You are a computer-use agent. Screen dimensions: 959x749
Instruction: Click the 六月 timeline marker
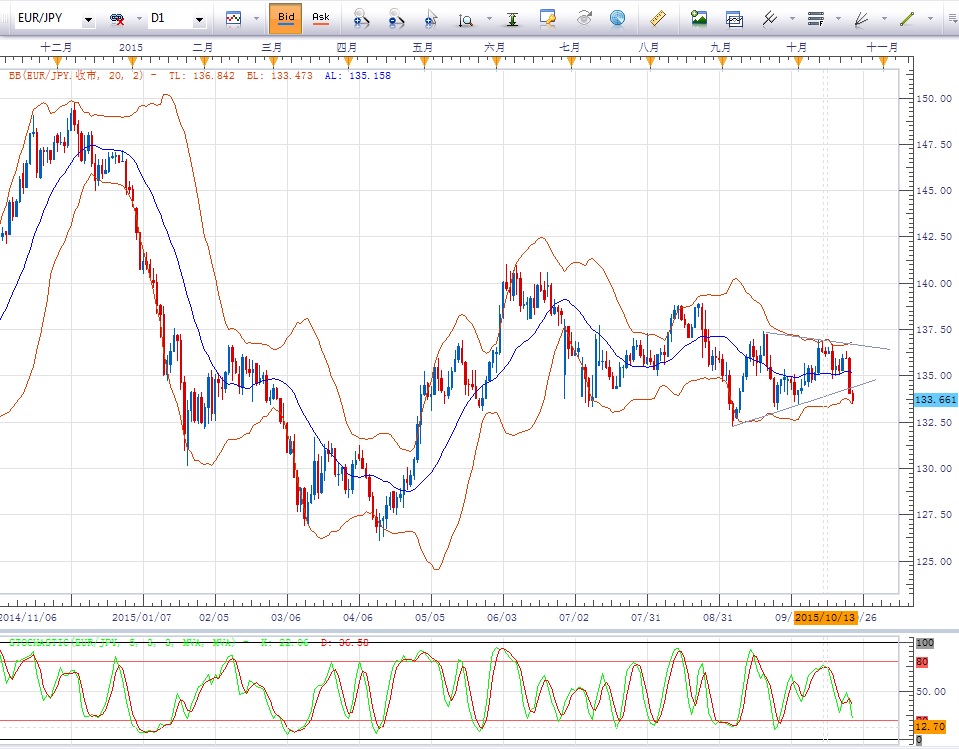click(494, 47)
